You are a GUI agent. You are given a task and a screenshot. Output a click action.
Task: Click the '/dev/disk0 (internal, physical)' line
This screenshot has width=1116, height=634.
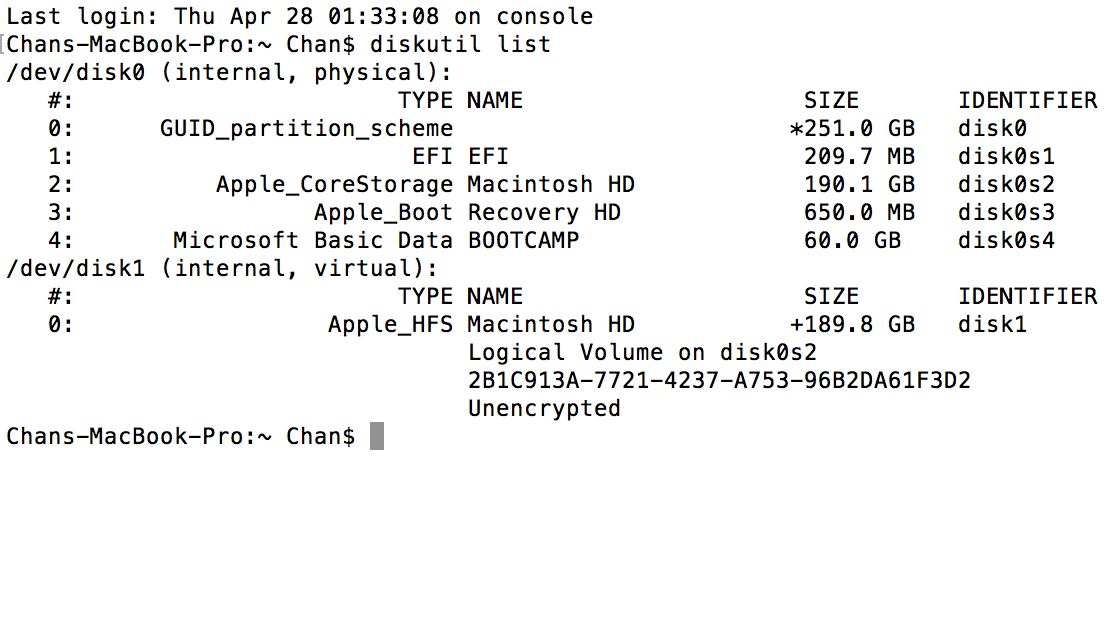point(229,73)
